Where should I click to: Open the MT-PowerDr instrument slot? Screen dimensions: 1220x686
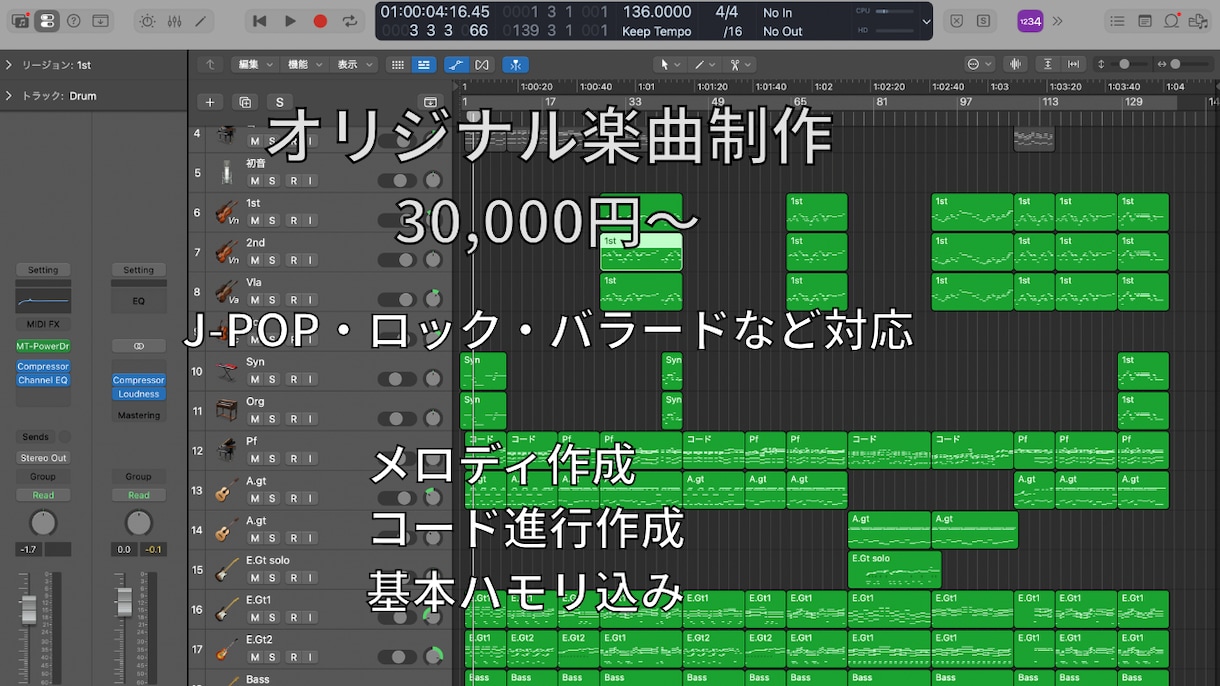tap(43, 346)
